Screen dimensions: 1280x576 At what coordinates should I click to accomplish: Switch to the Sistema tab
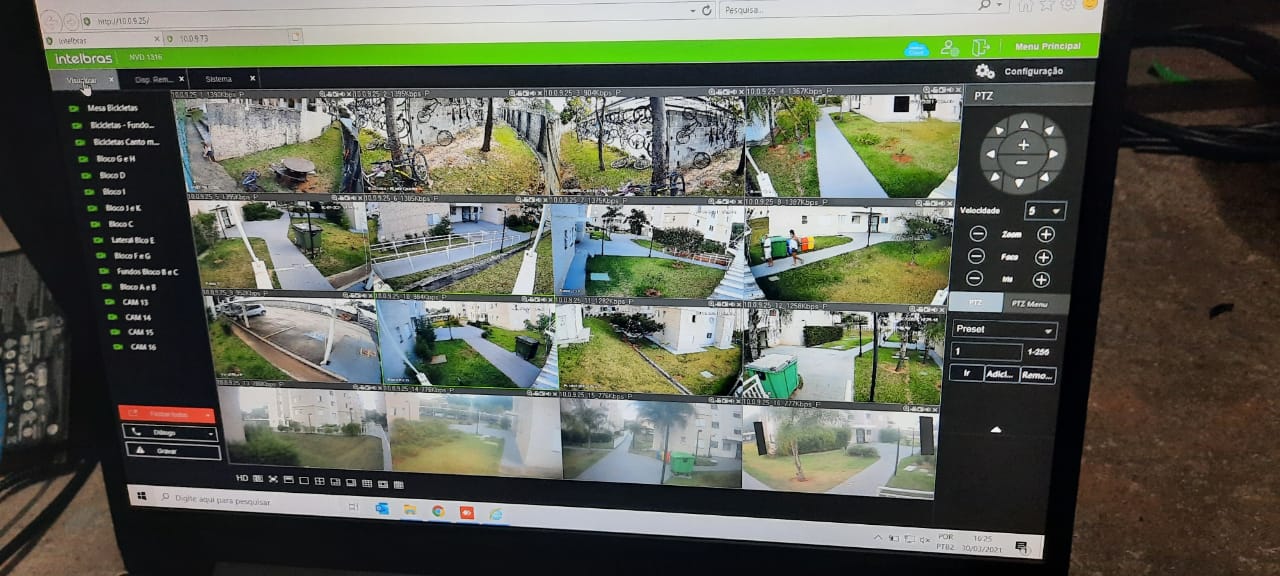(218, 79)
